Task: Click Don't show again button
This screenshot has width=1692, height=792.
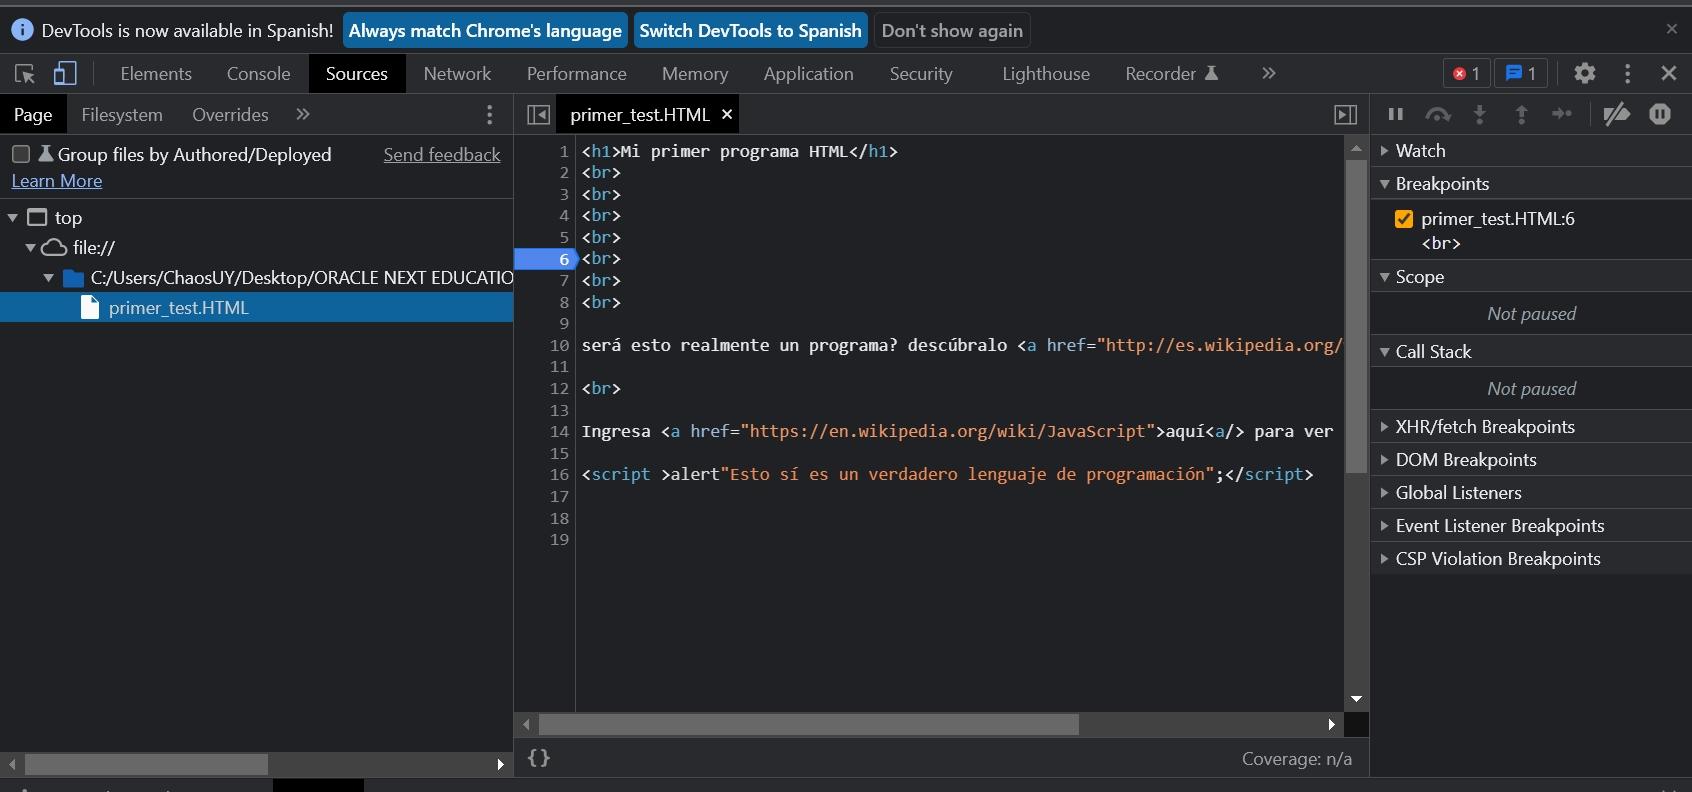Action: click(952, 30)
